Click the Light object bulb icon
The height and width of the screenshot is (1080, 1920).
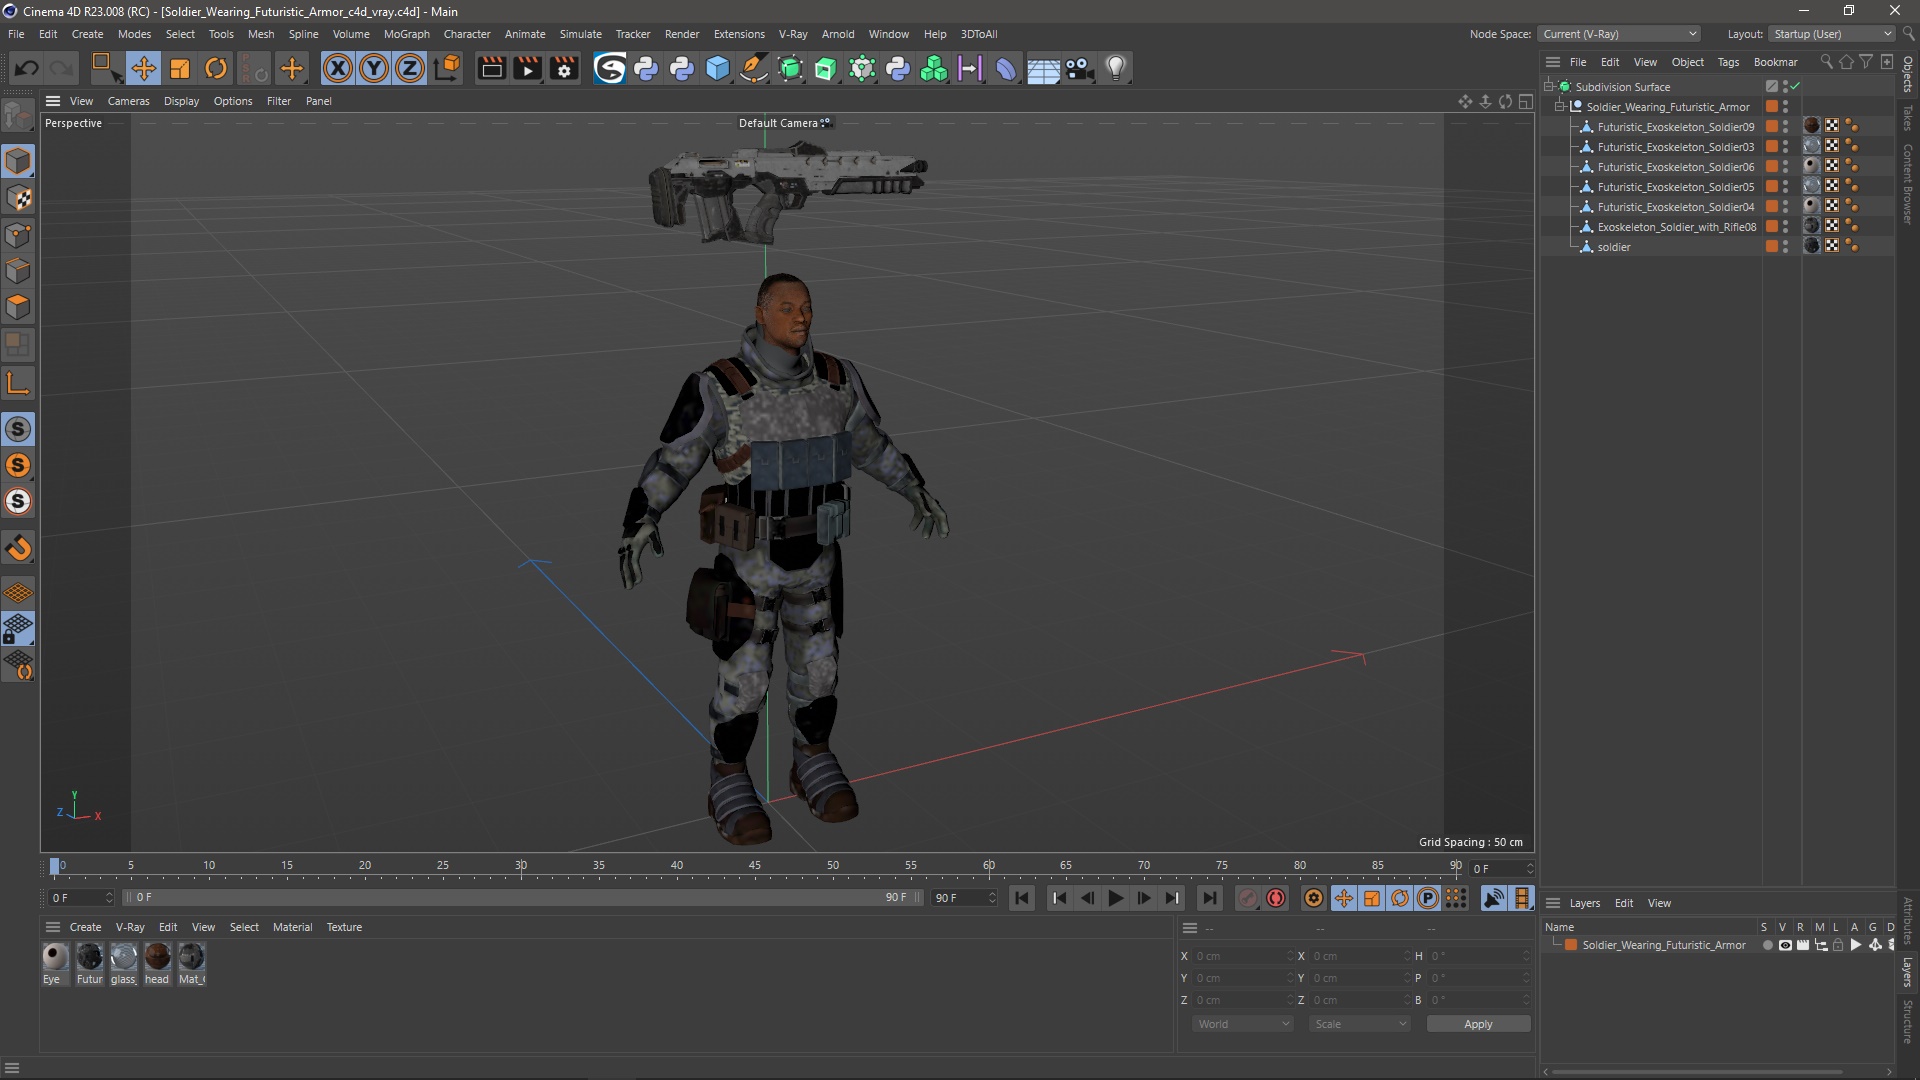(1116, 68)
